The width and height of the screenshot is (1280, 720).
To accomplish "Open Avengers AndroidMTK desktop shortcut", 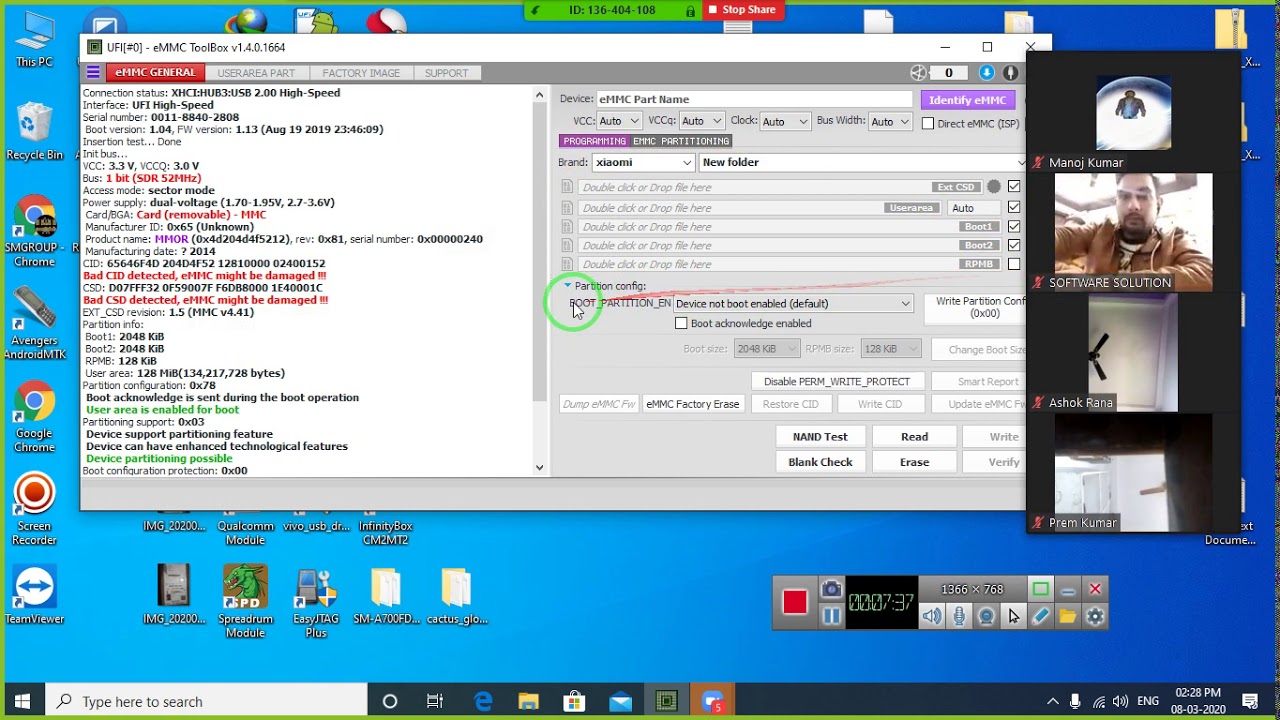I will 34,322.
